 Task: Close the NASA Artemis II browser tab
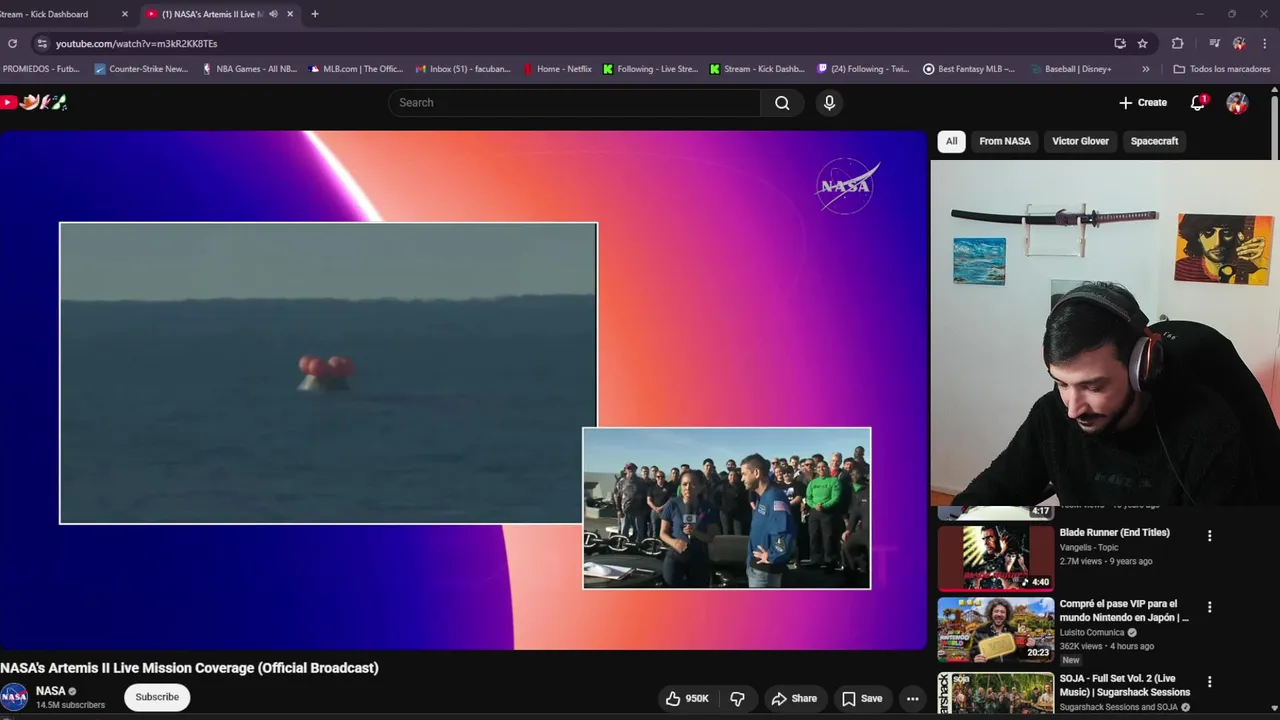pos(290,14)
